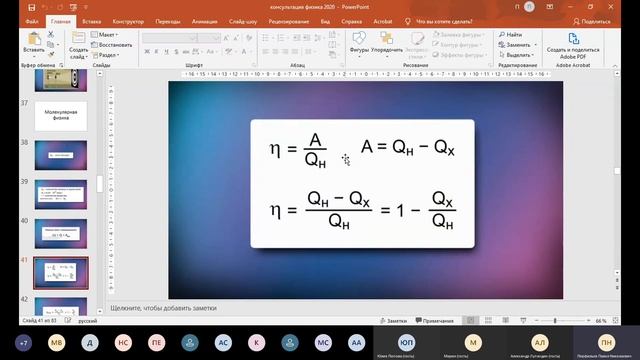The width and height of the screenshot is (640, 360).
Task: Save the presentation with the floppy icon
Action: (x=31, y=7)
